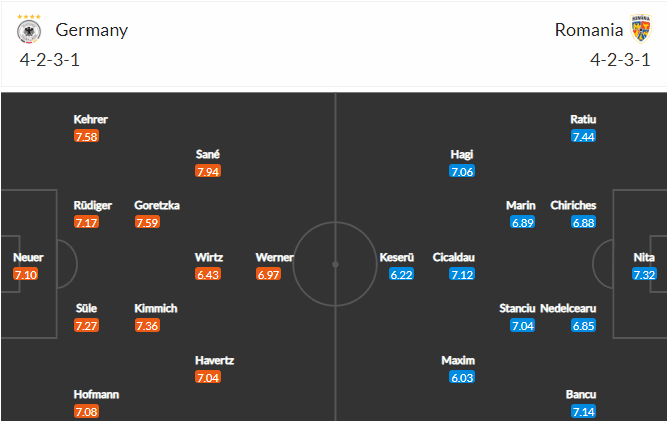Screen dimensions: 667x421
Task: Click Keserü's 6.22 rating badge
Action: [402, 274]
